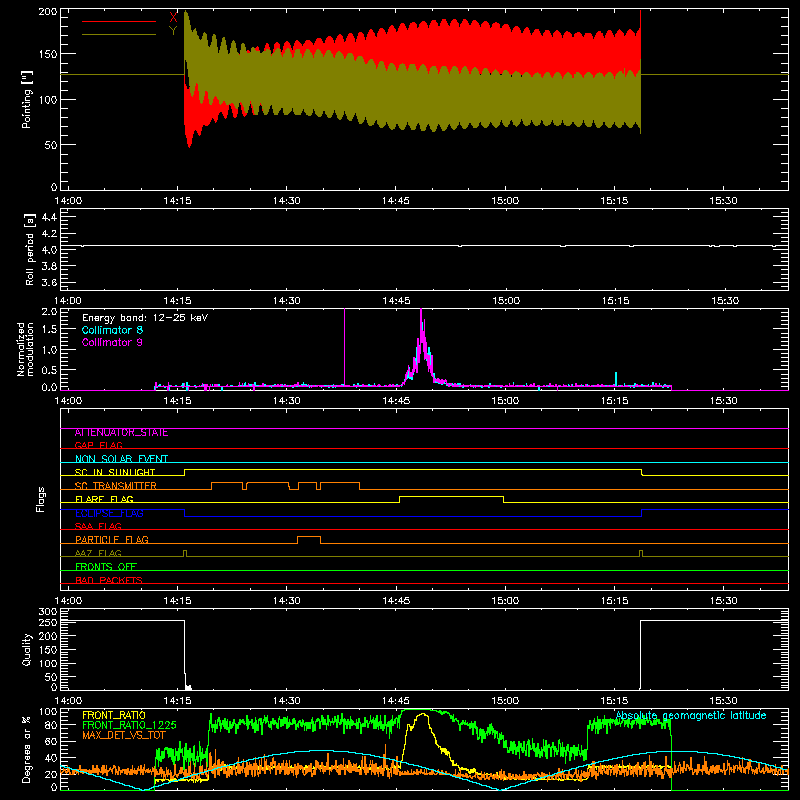This screenshot has height=800, width=800.
Task: Click the ECLIPSE_FLAG label
Action: (109, 513)
